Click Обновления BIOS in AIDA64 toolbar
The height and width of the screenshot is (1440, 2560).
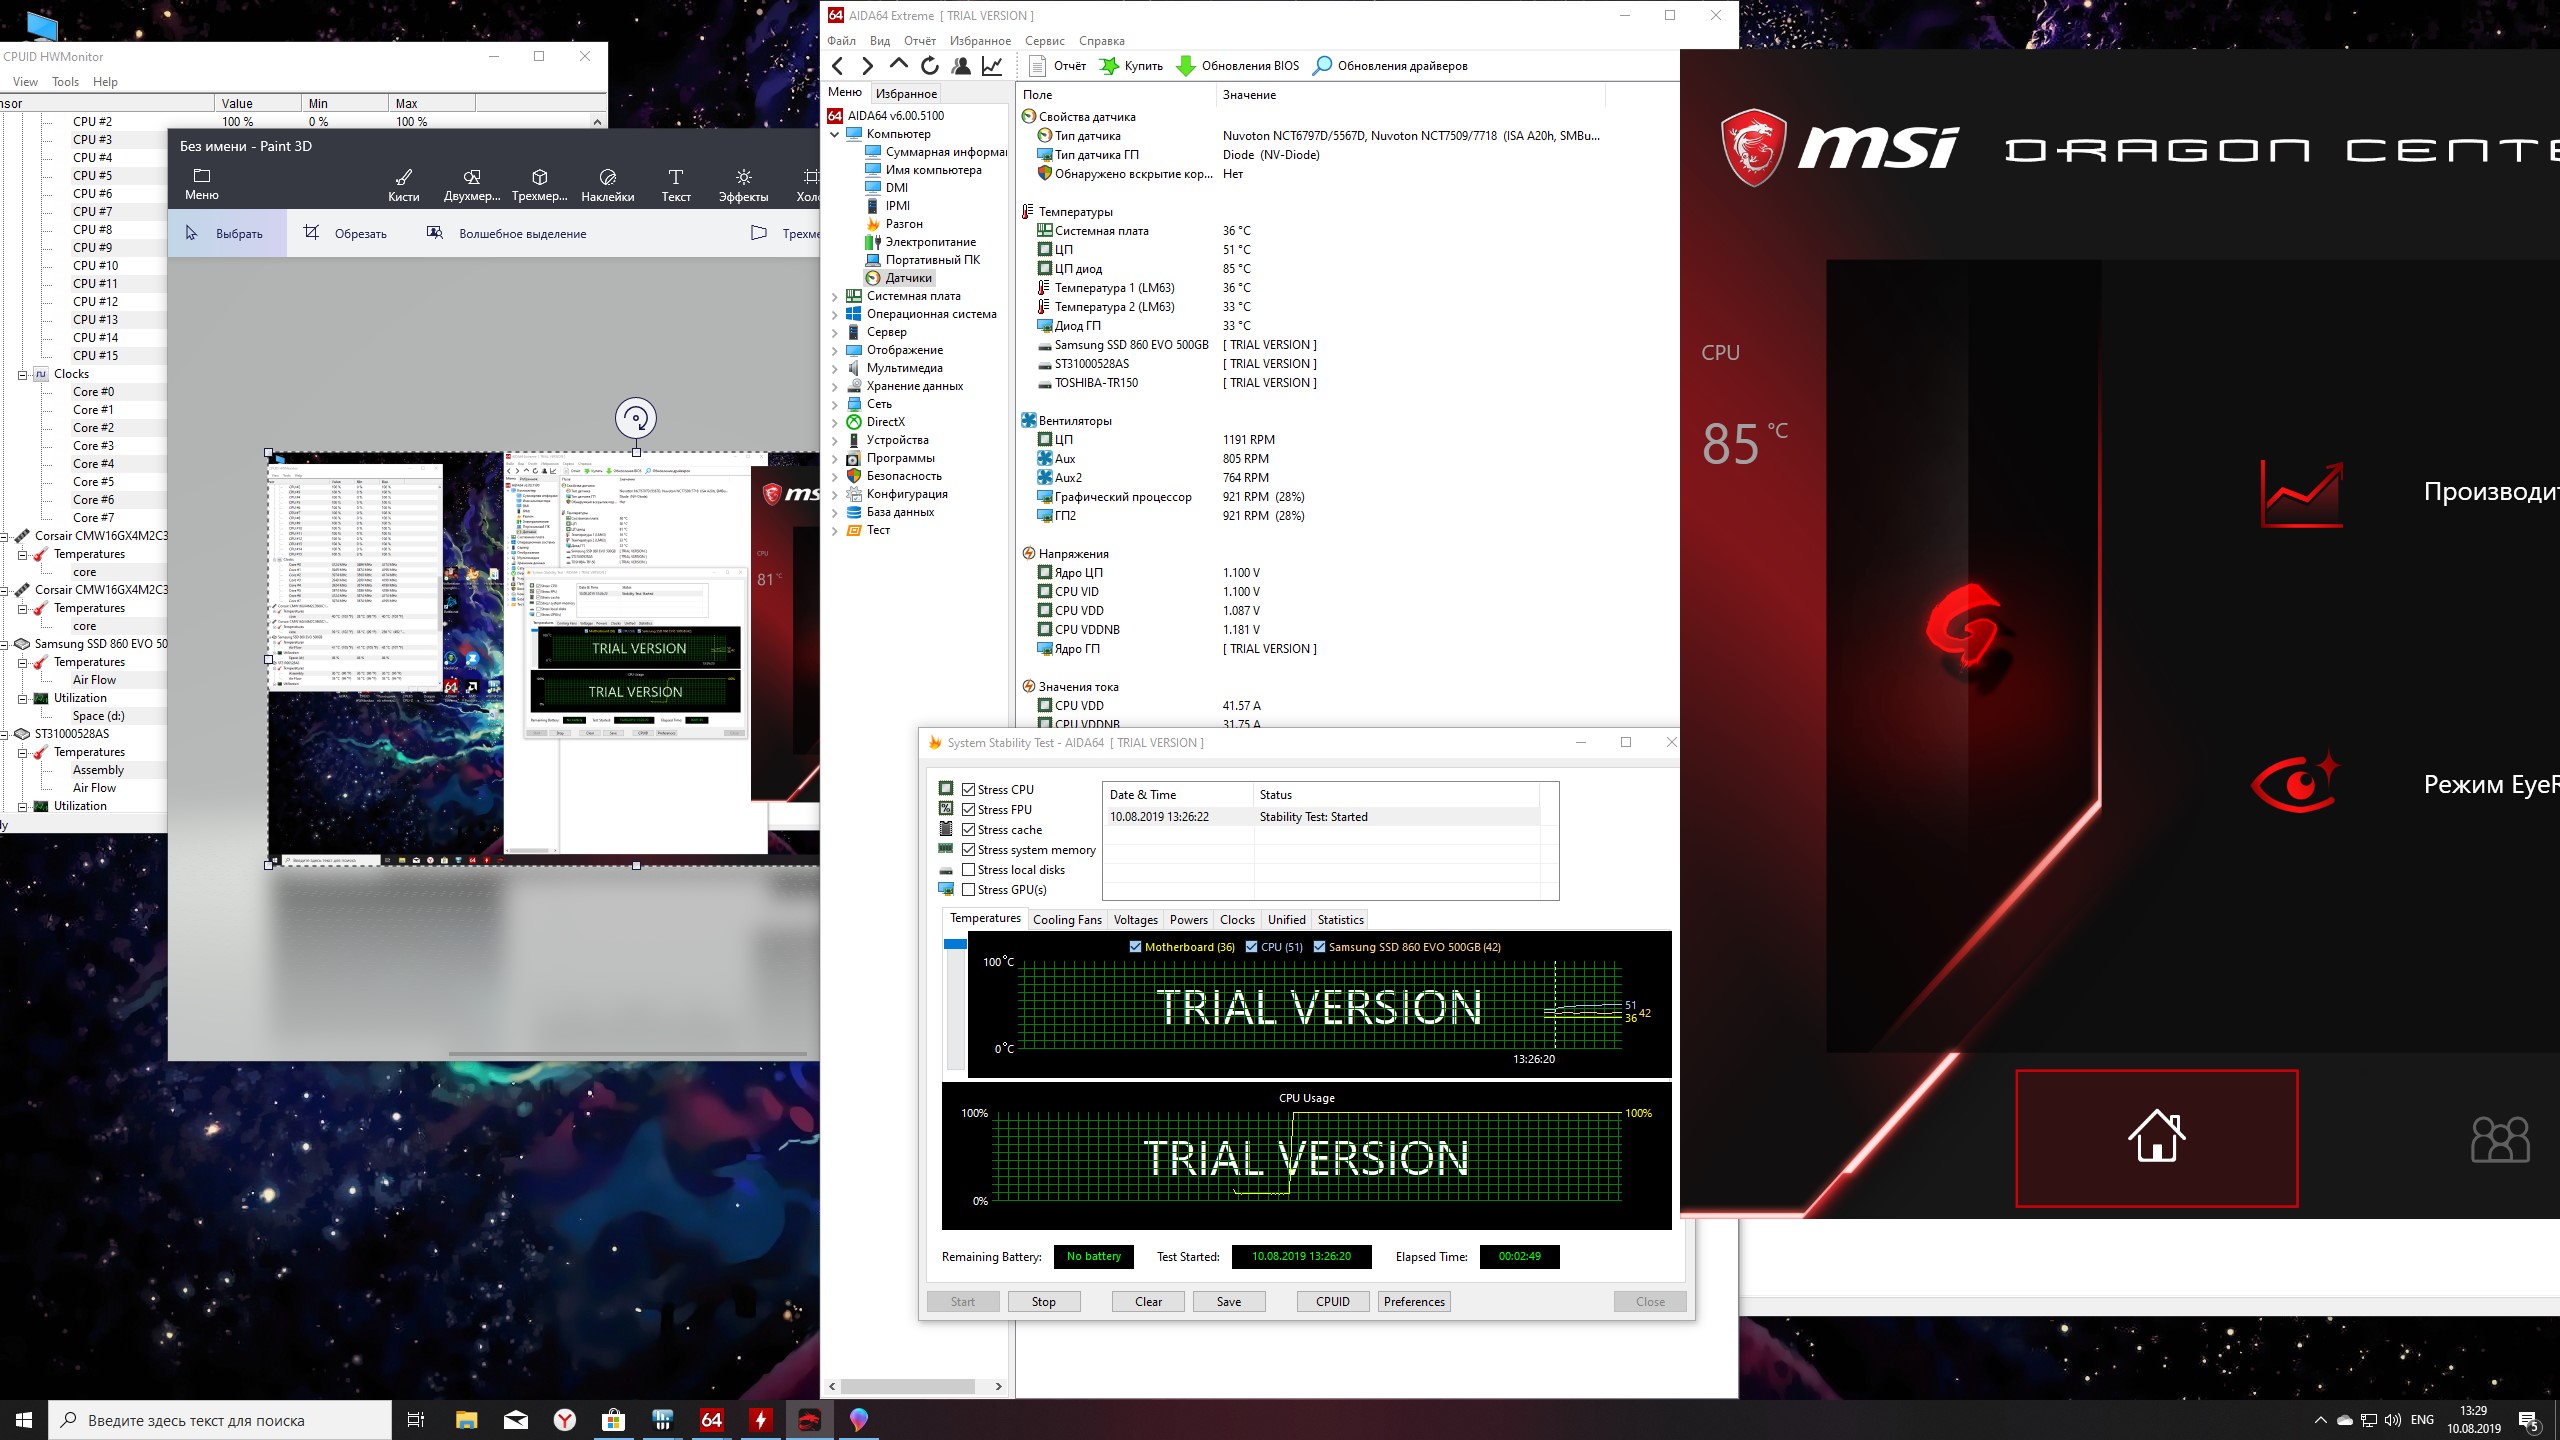(1238, 66)
